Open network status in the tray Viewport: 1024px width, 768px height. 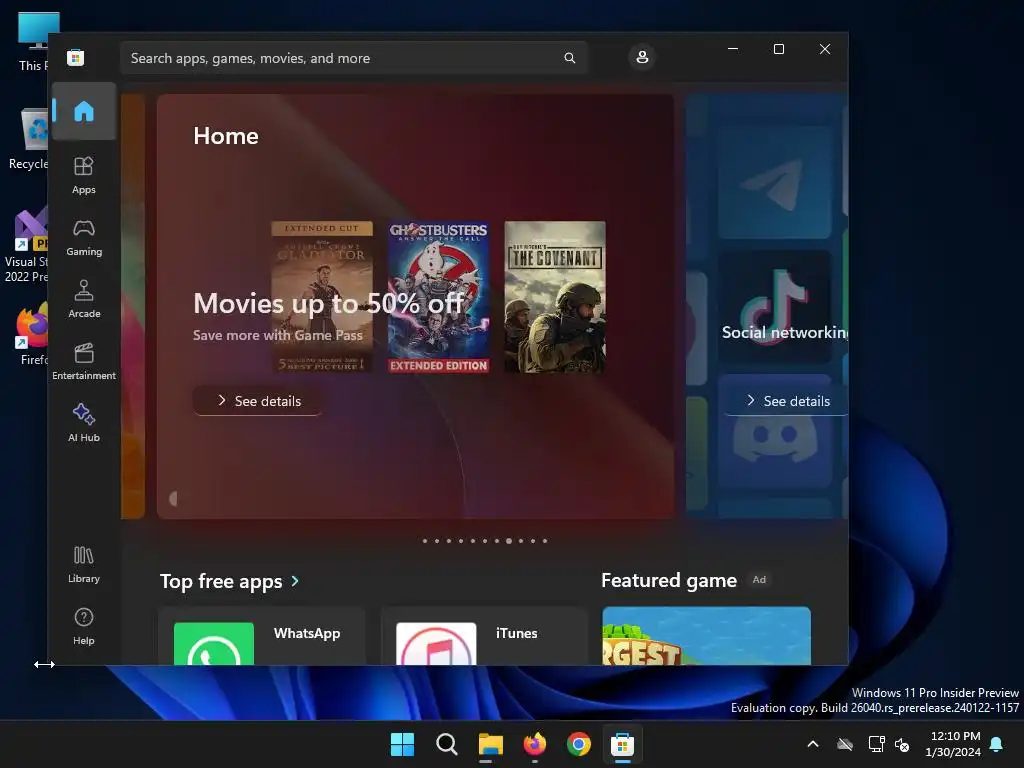[x=876, y=744]
